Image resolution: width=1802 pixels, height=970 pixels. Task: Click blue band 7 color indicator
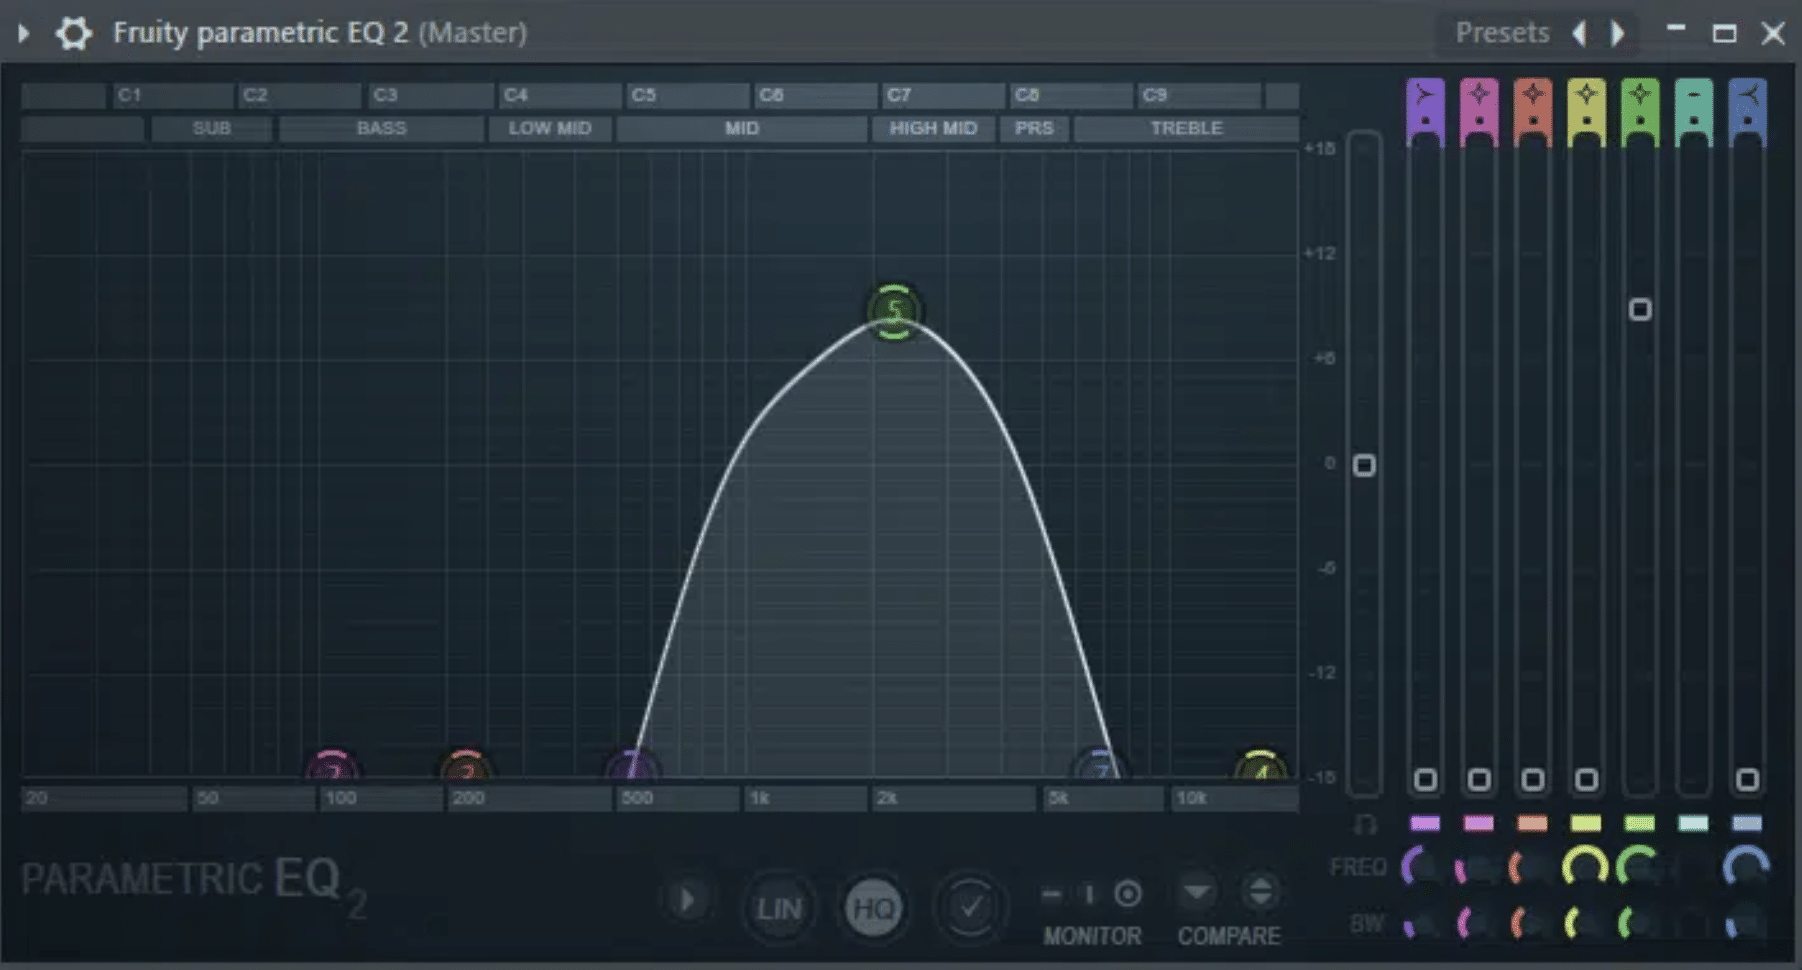point(1747,824)
